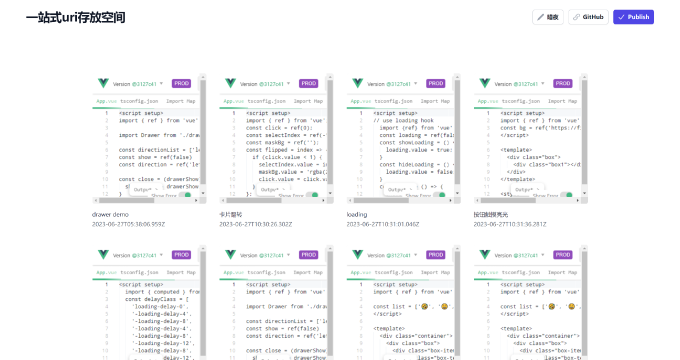Click the Vue logo in the loading card

[357, 83]
